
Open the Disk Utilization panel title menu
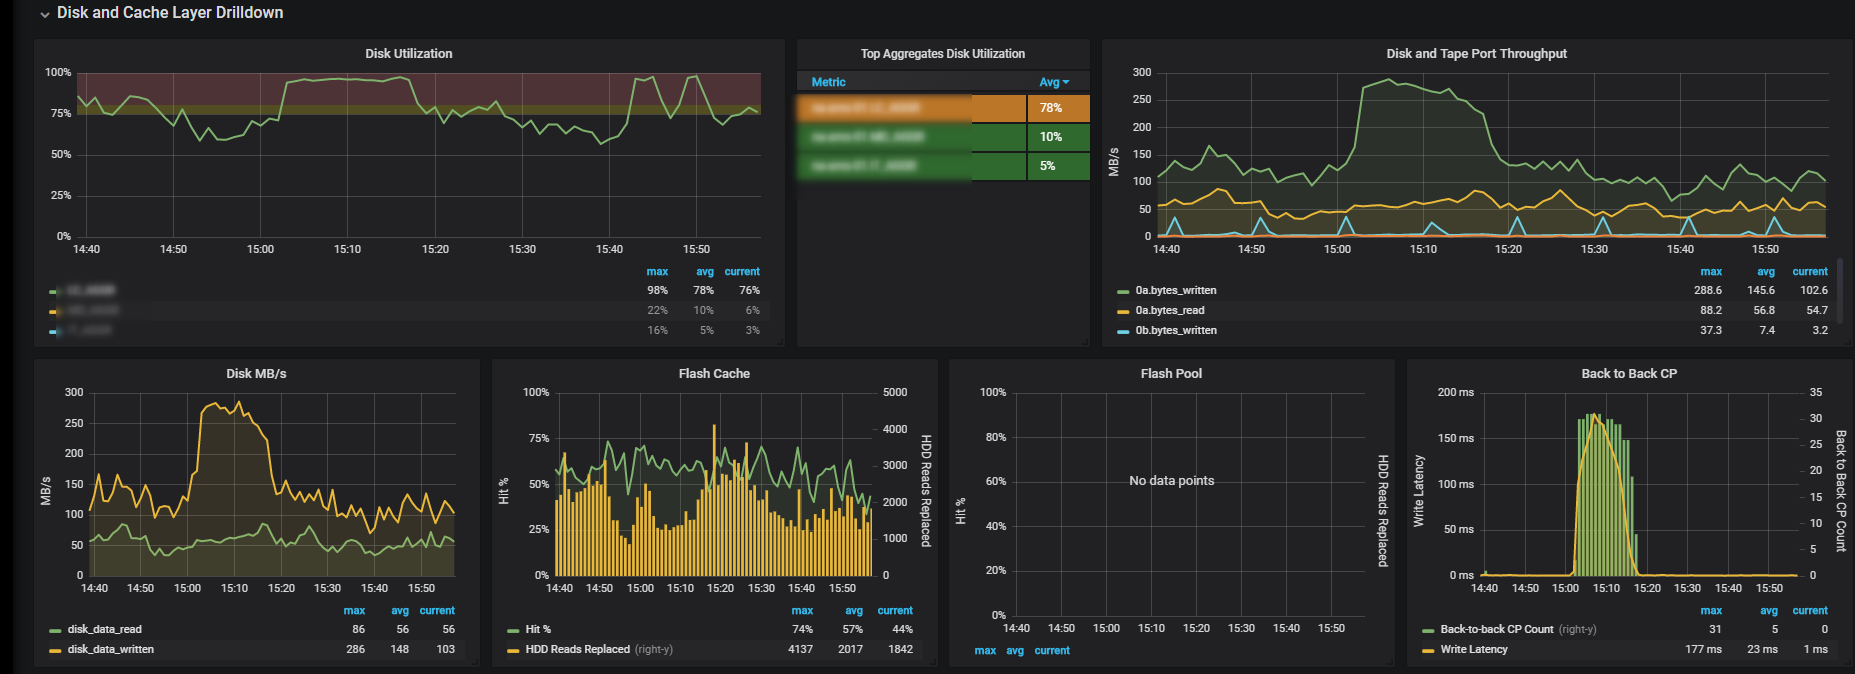point(408,54)
